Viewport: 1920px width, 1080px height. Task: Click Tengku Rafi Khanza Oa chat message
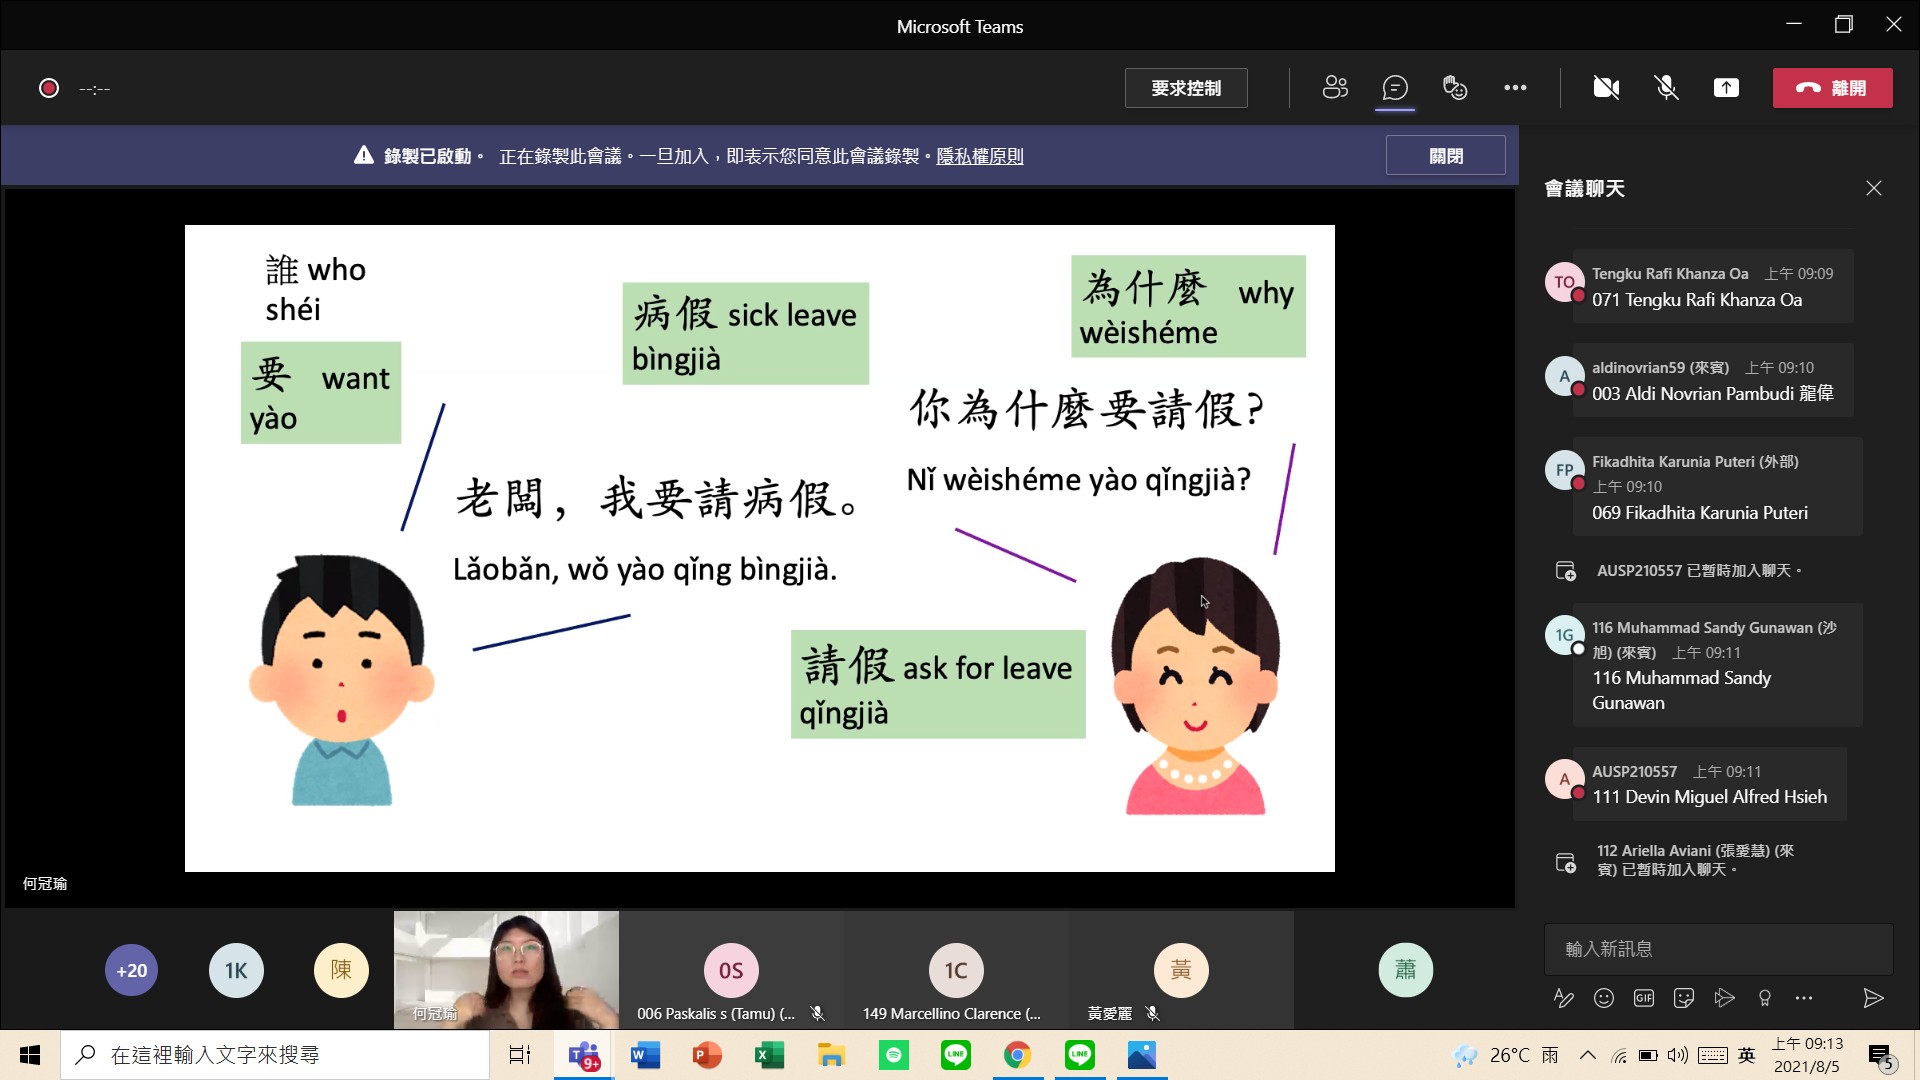1712,287
